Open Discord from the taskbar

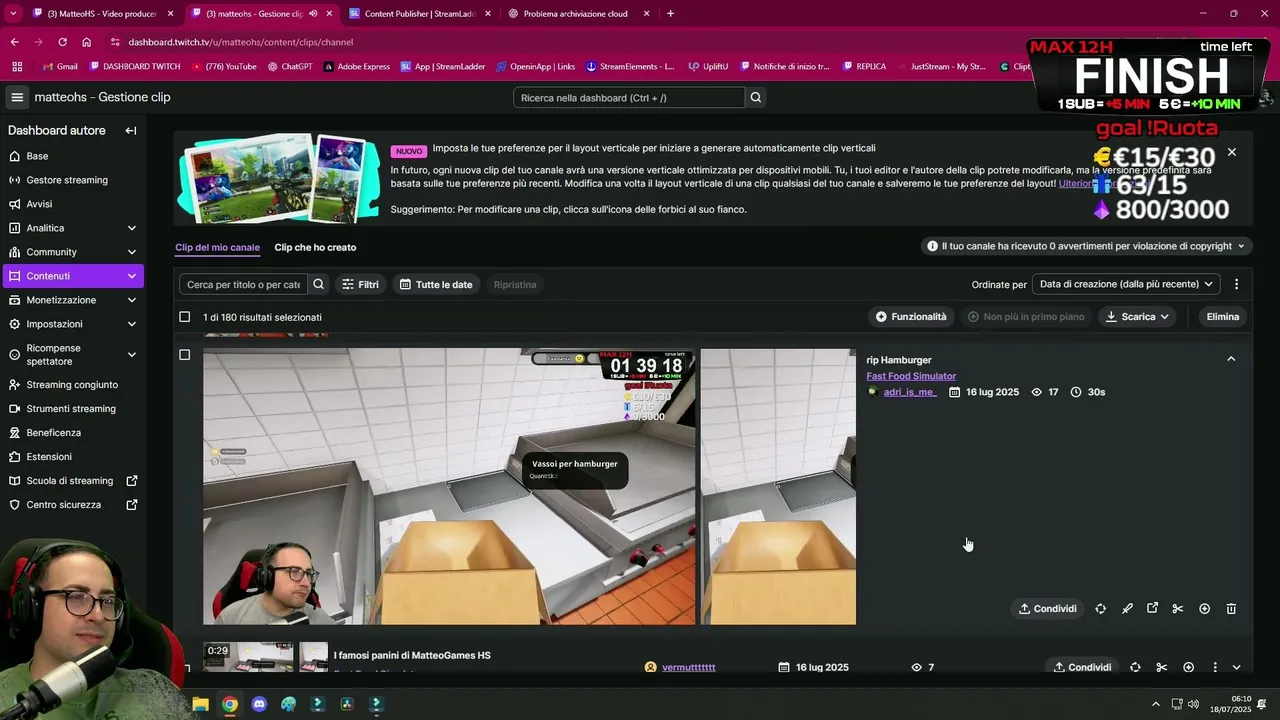click(x=259, y=704)
